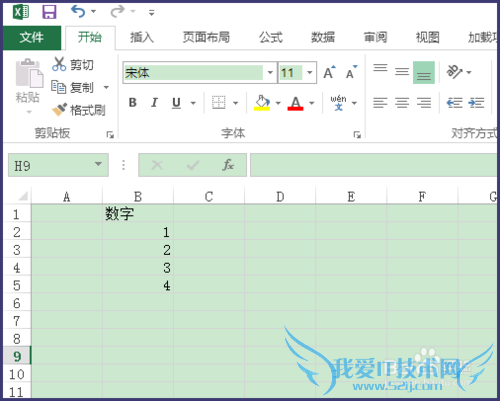Expand the text orientation options arrow
The height and width of the screenshot is (401, 500).
(x=469, y=72)
